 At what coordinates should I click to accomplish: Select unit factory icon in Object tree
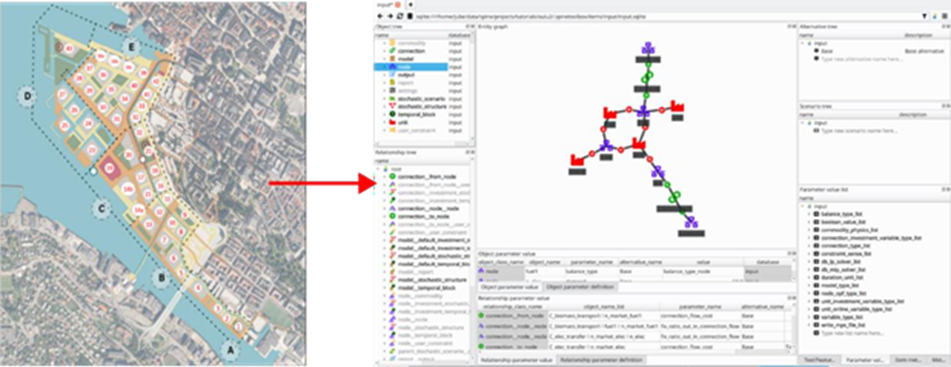click(x=392, y=122)
